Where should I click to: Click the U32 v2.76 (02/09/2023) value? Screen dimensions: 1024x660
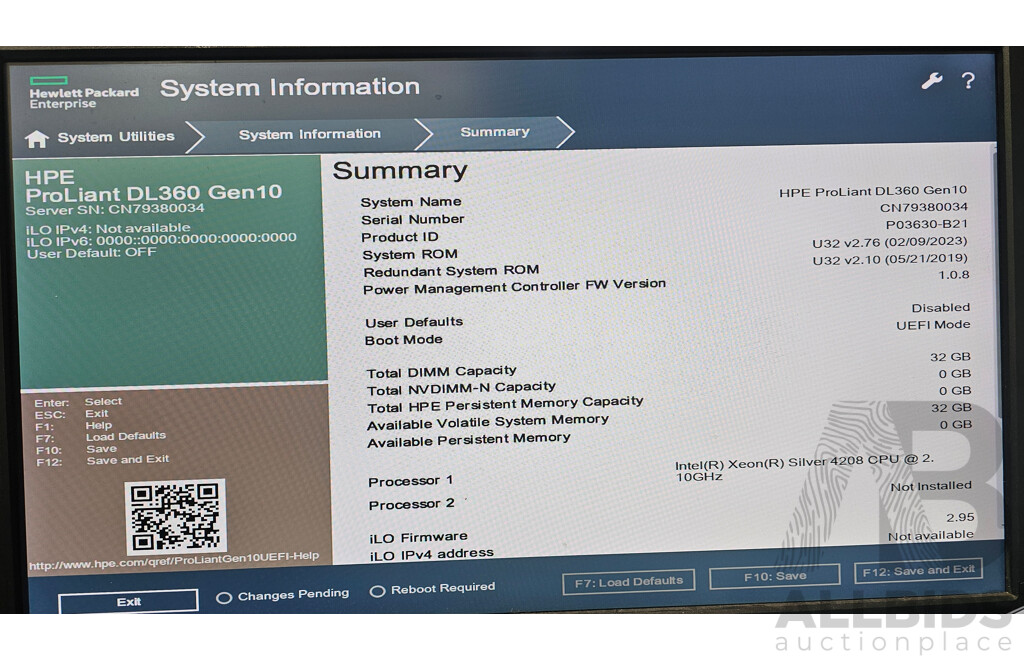889,243
